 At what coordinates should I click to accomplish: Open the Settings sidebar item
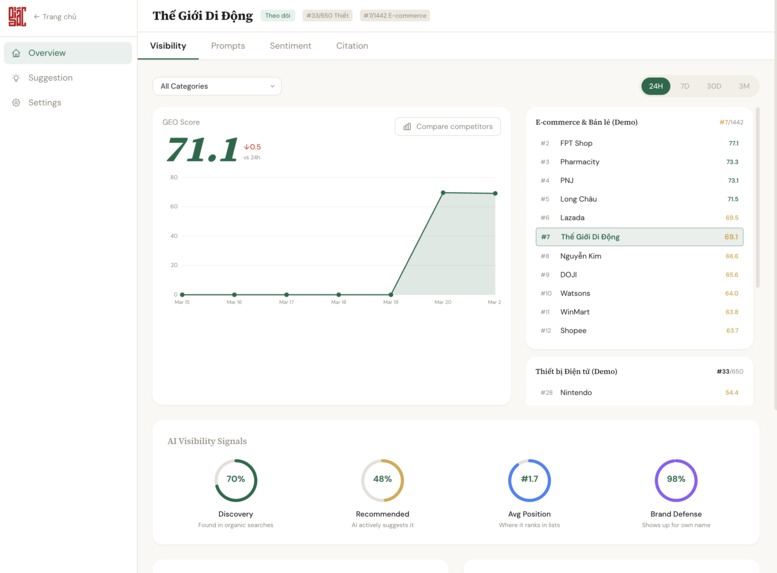68,103
